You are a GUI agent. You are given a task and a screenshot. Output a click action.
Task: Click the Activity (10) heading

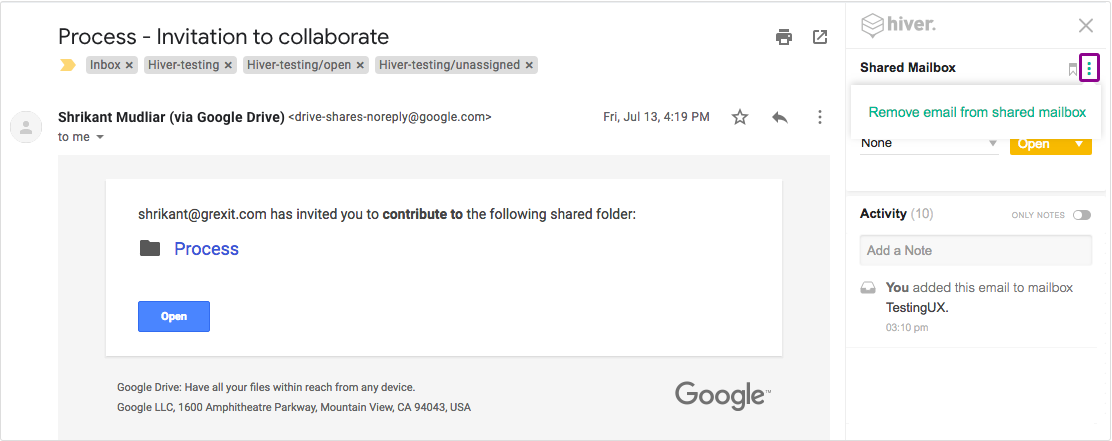coord(896,213)
